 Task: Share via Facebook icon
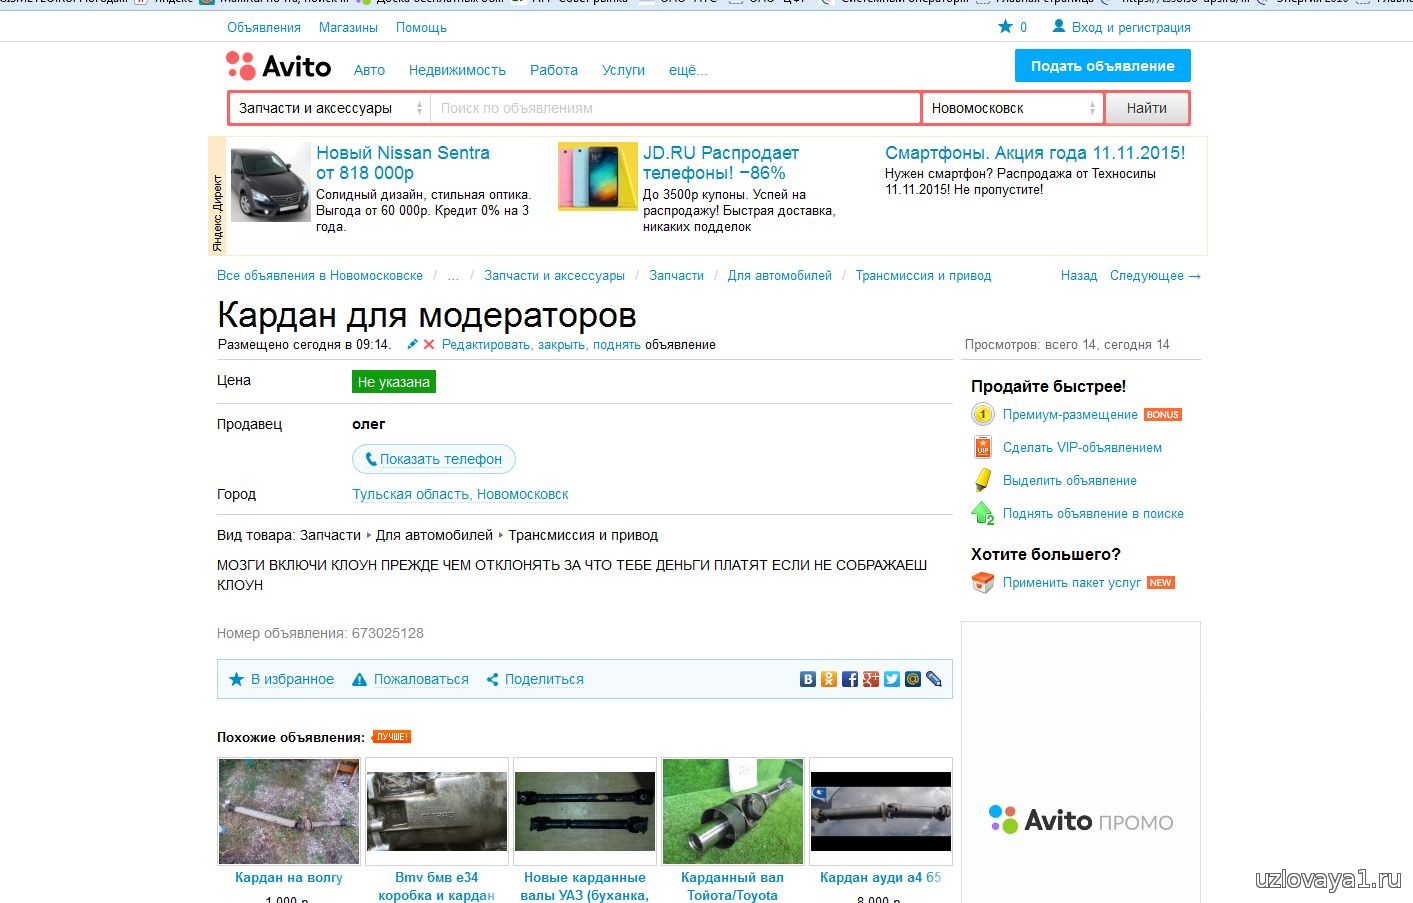850,679
